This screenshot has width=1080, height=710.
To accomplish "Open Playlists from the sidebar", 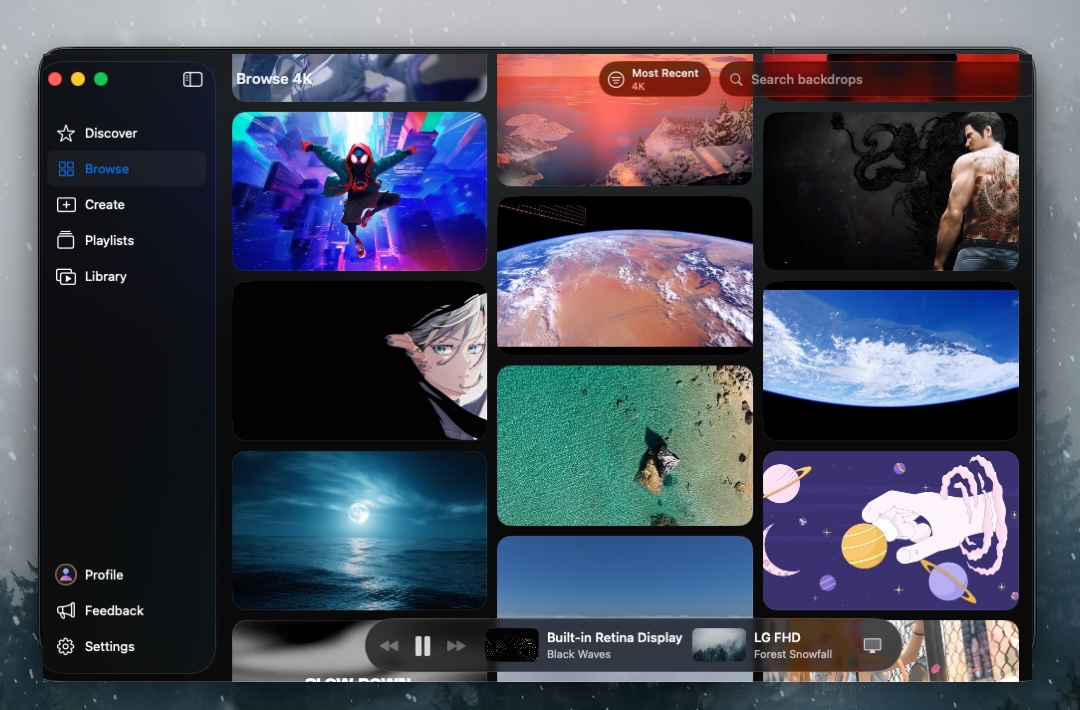I will tap(110, 240).
